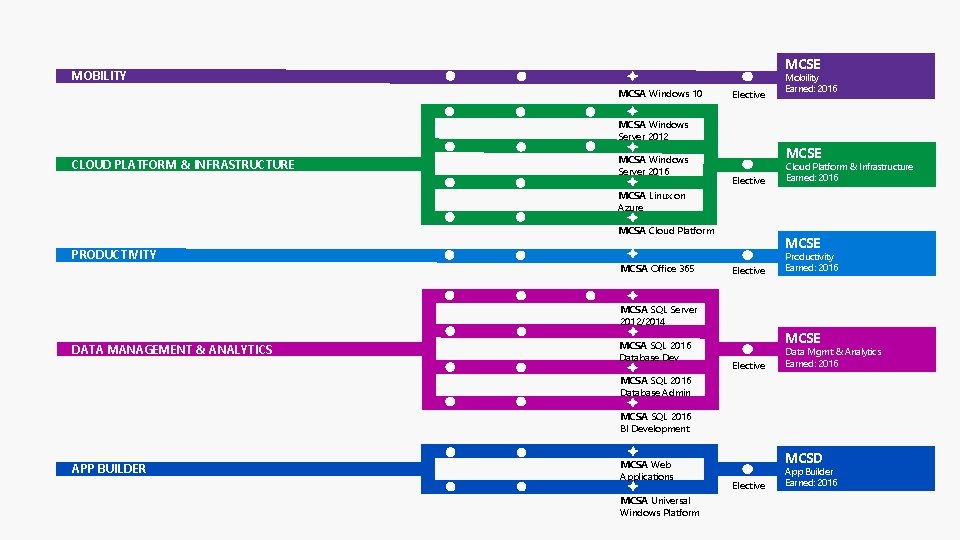
Task: Click the 'Elective' text under the Data Management track
Action: tap(749, 366)
